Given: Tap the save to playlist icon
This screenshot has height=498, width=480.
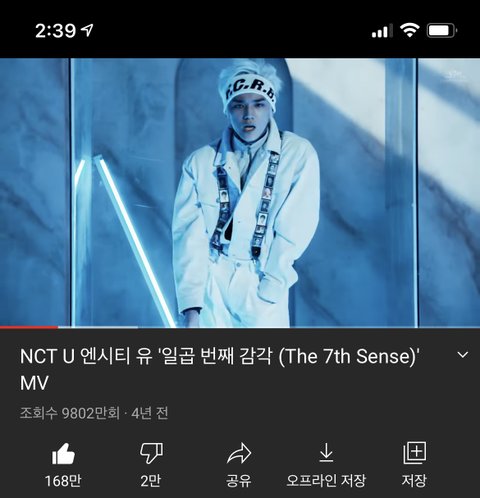Looking at the screenshot, I should [414, 453].
